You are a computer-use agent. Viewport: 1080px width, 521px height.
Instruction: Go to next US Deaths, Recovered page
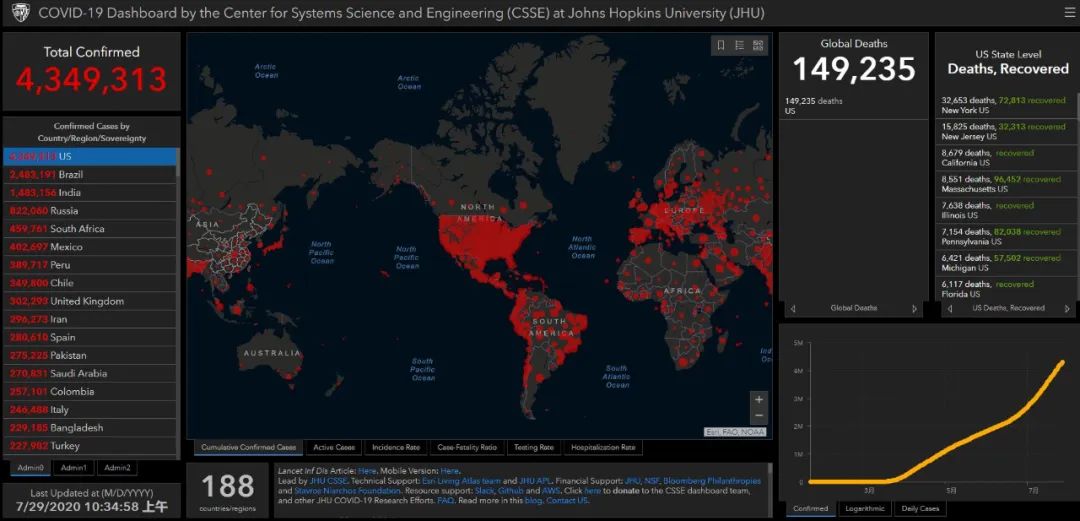pos(1067,309)
